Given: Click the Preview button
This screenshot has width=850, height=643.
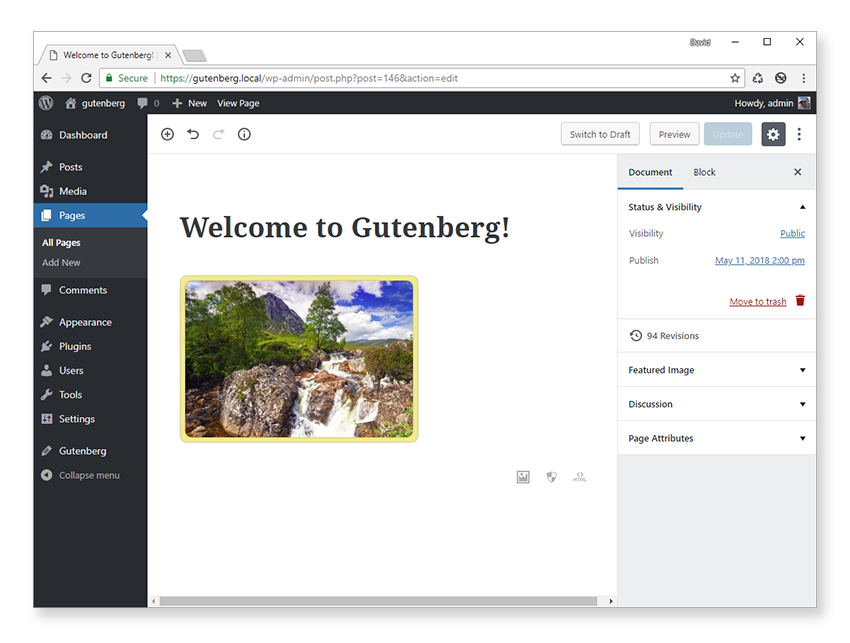Looking at the screenshot, I should click(674, 134).
